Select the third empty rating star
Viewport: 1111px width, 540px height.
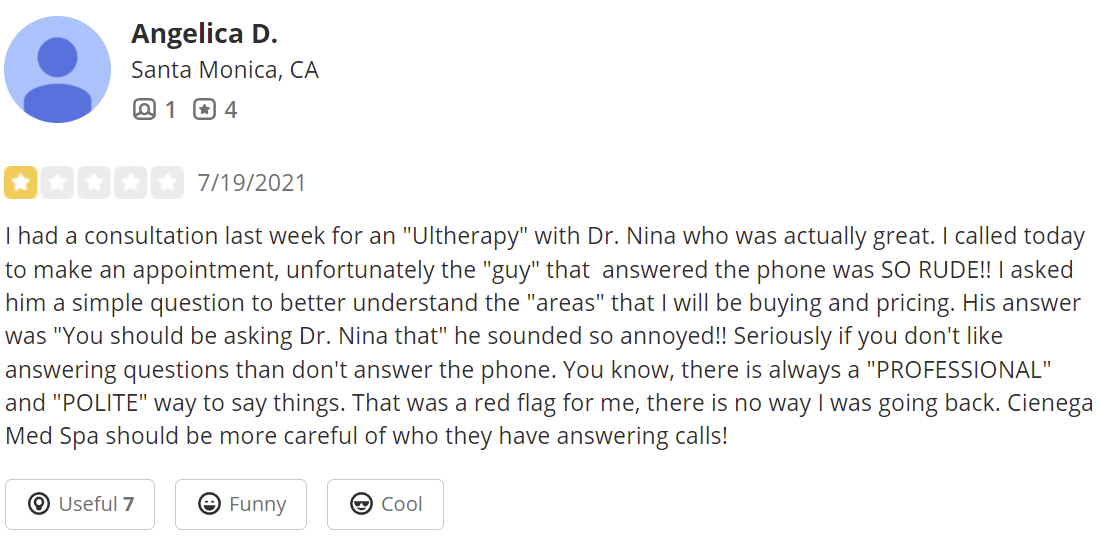[x=94, y=183]
